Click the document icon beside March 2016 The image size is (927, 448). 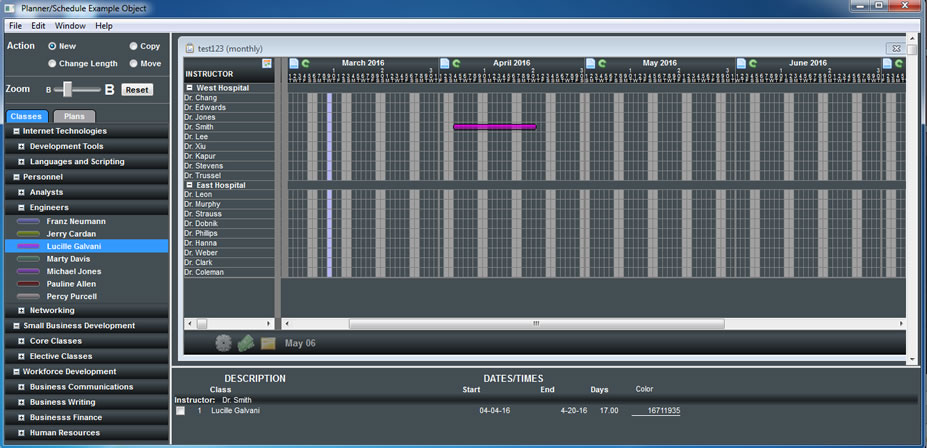(x=294, y=63)
